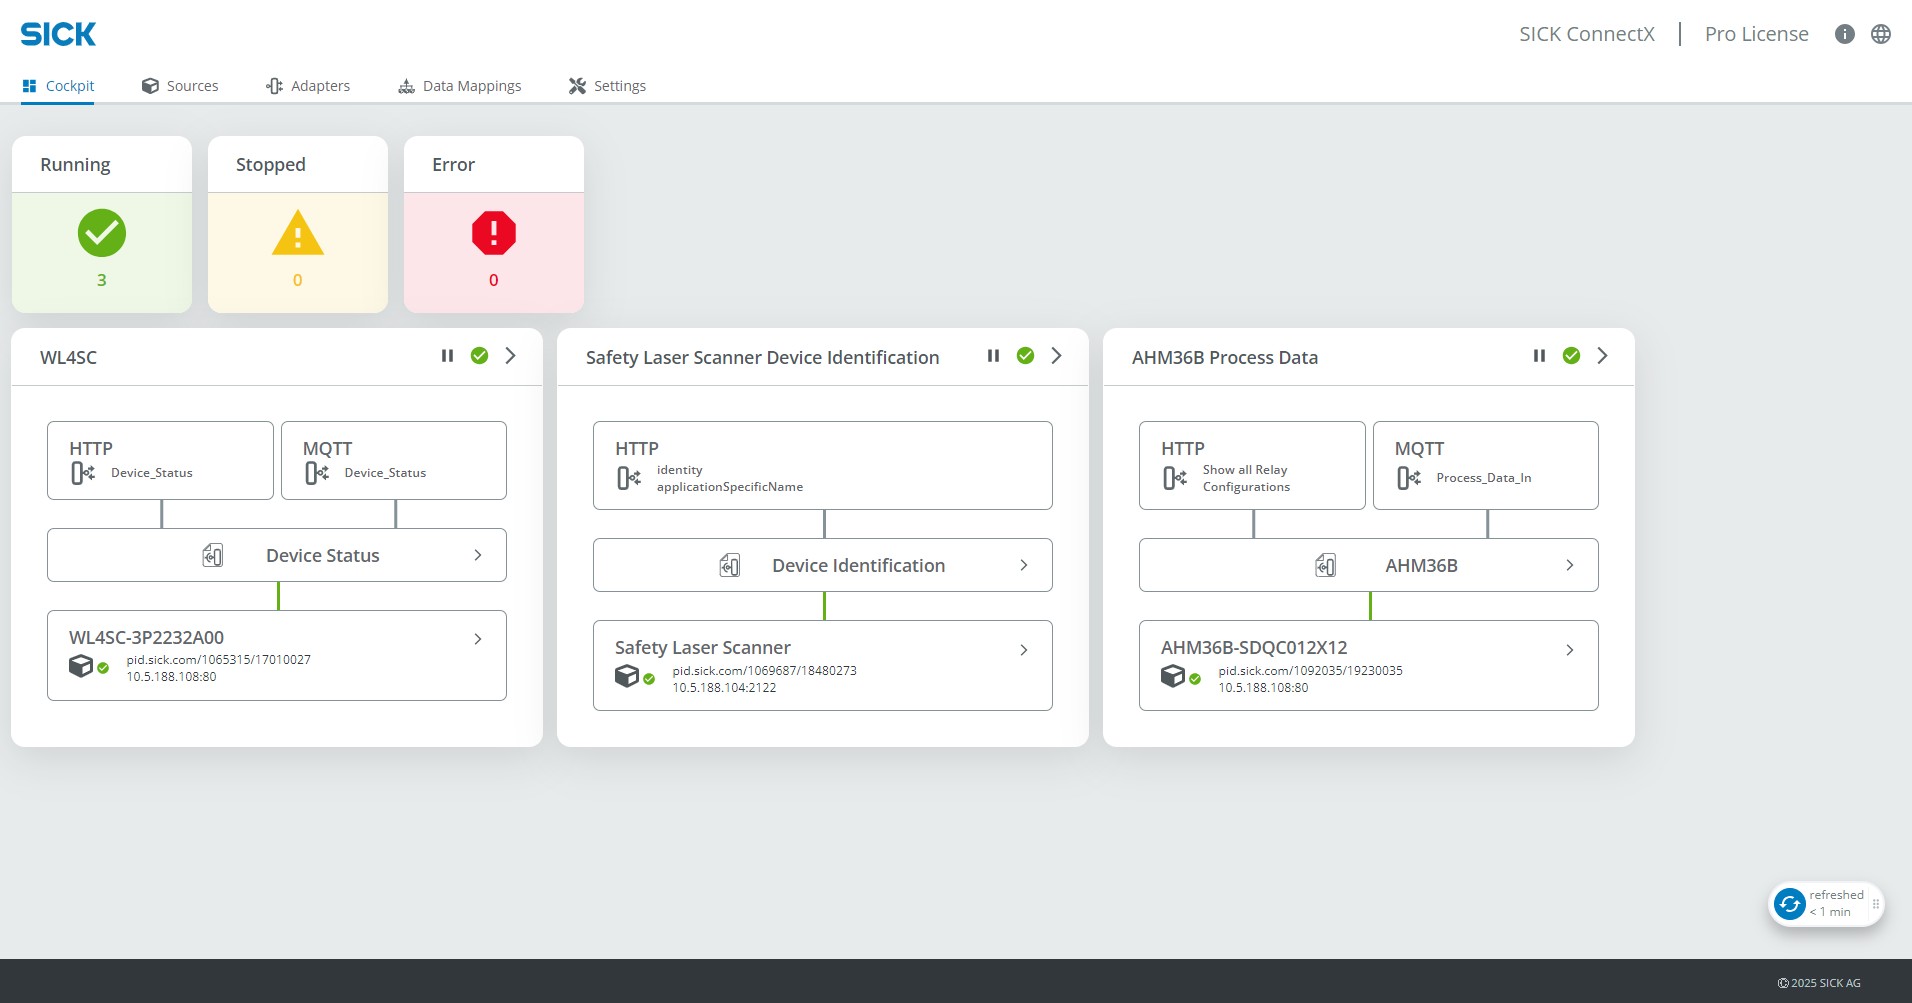This screenshot has height=1003, width=1912.
Task: Pause Safety Laser Scanner Device Identification flow
Action: tap(994, 356)
